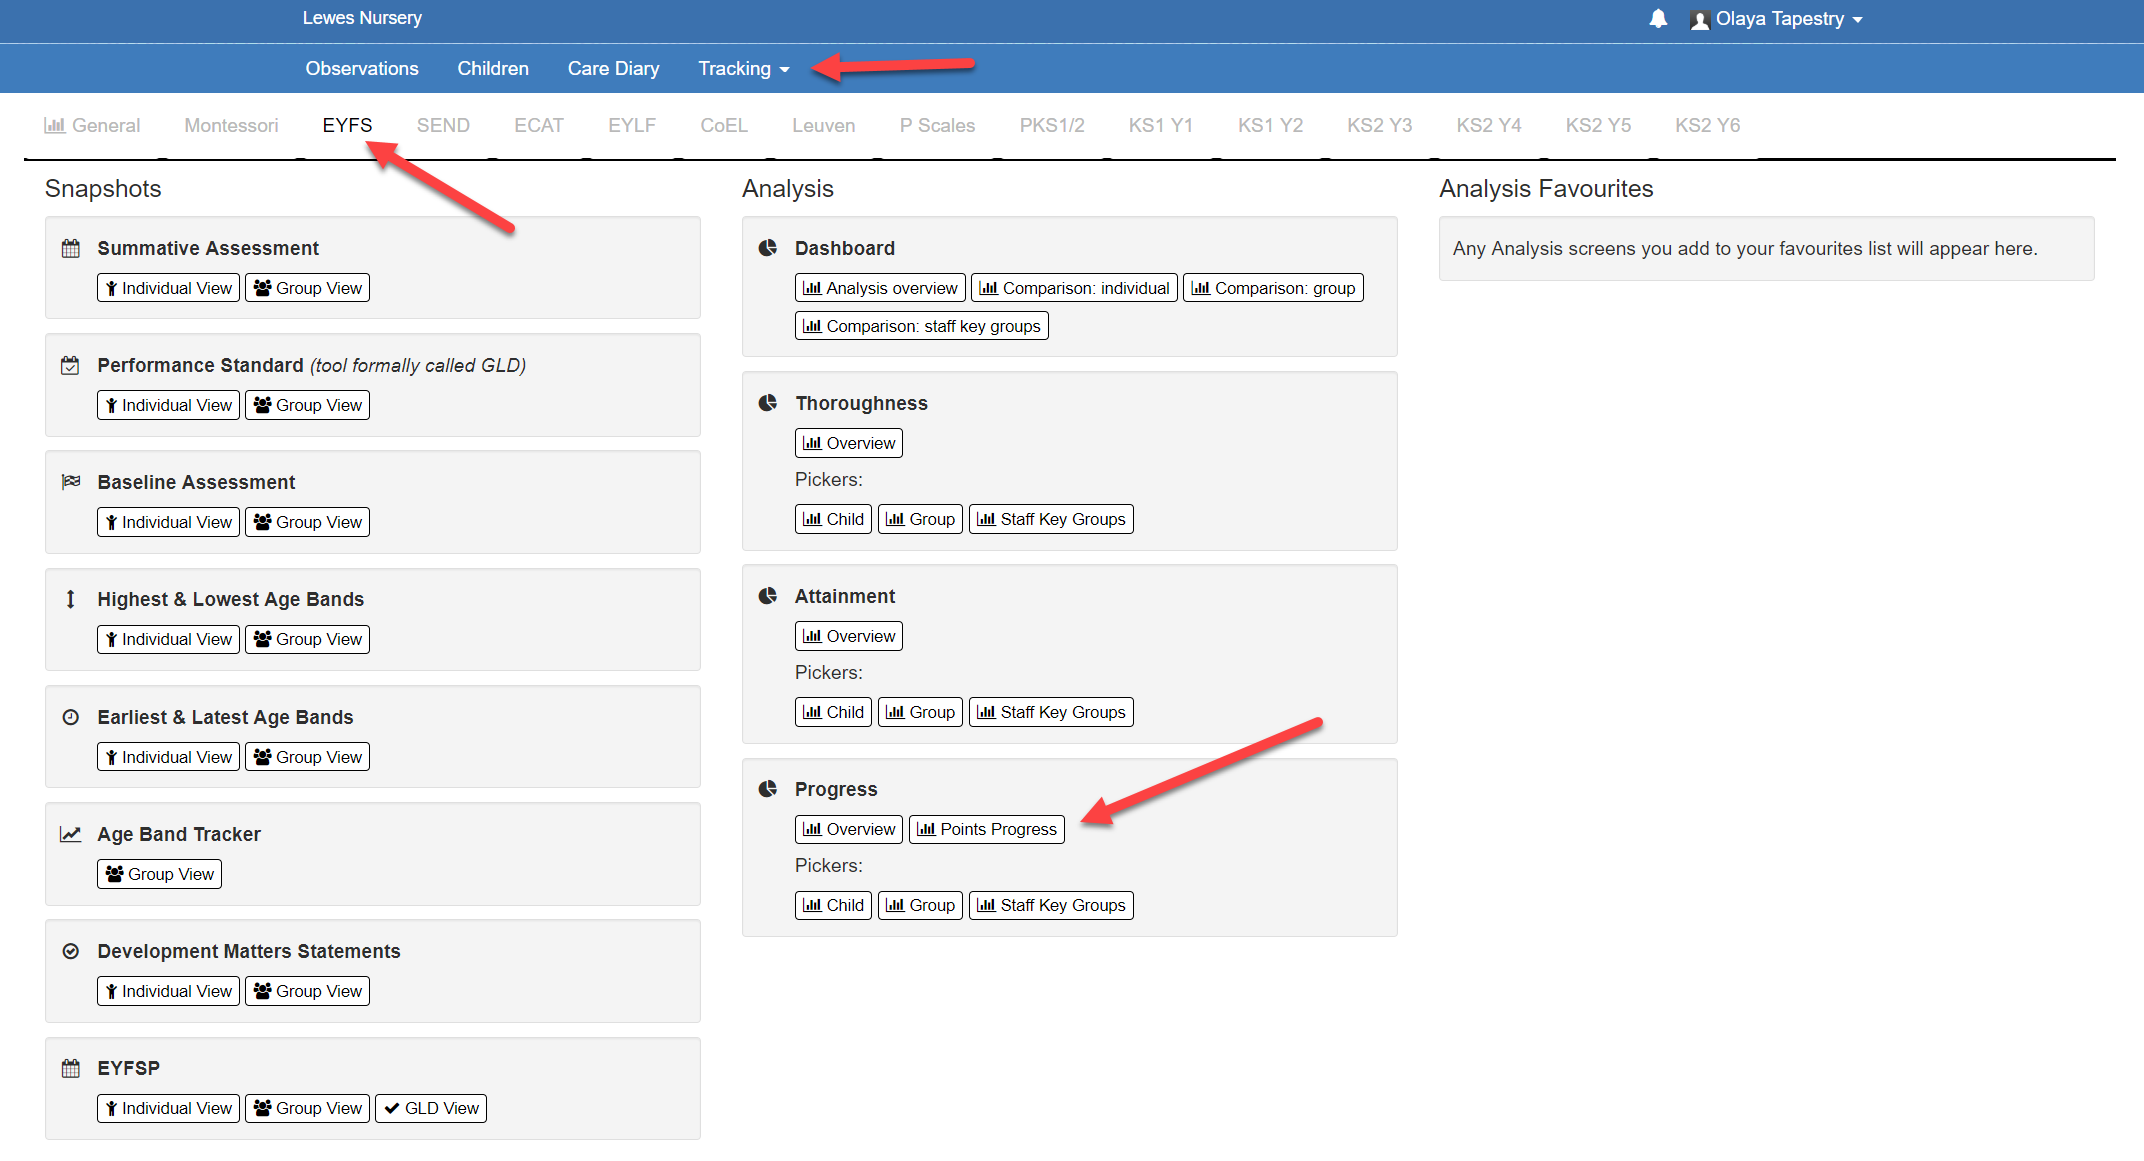Image resolution: width=2144 pixels, height=1161 pixels.
Task: Click the Olaya Tapestry user avatar icon
Action: [x=1699, y=20]
